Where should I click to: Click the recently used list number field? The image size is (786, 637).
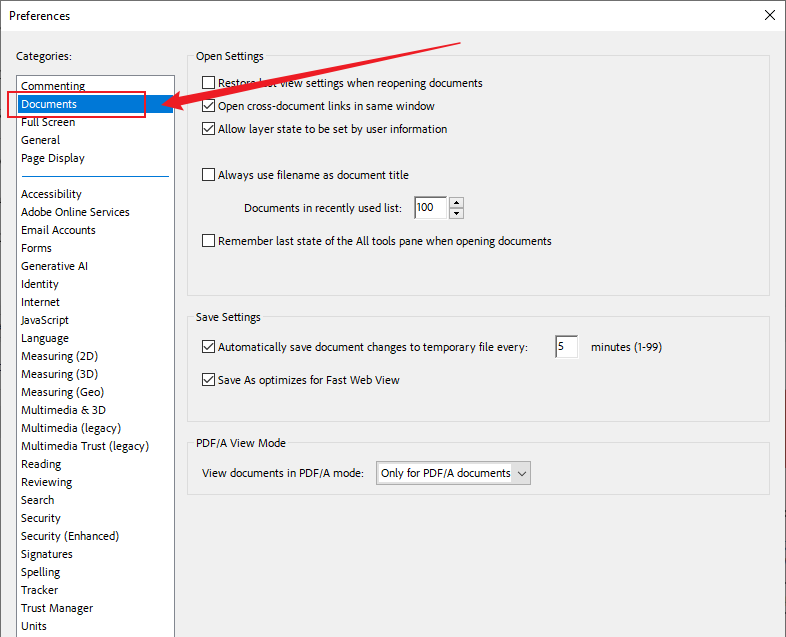431,207
